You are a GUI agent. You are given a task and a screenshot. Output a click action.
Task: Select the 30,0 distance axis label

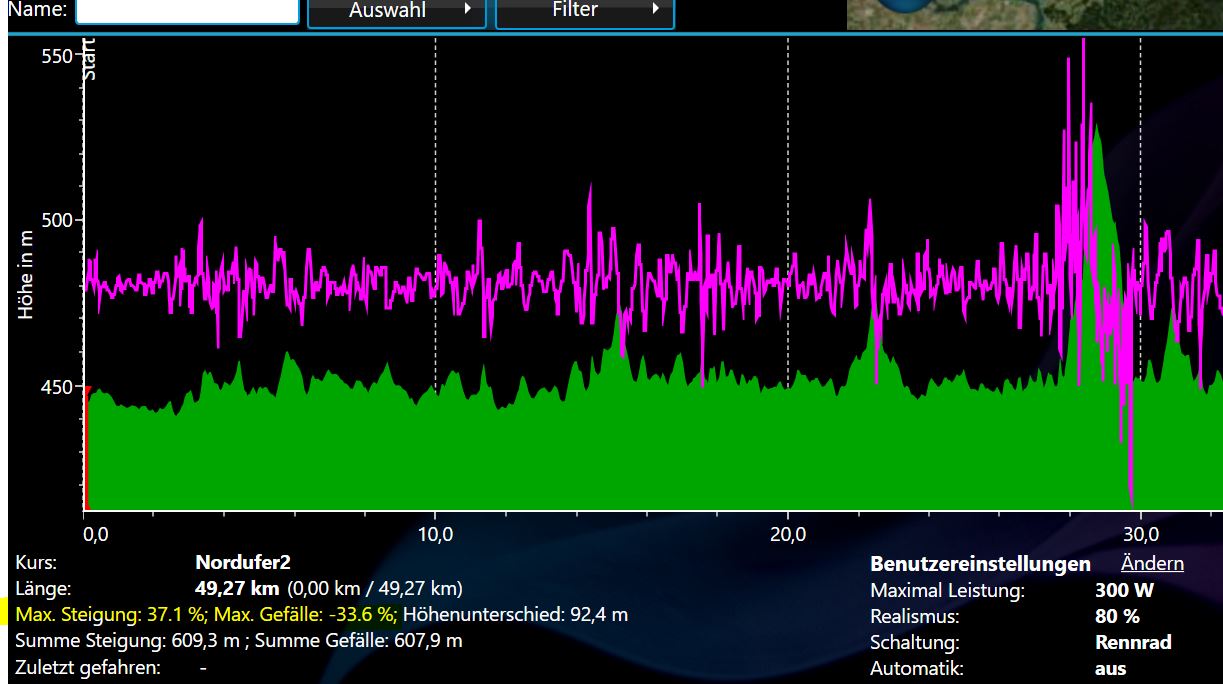pyautogui.click(x=1141, y=535)
